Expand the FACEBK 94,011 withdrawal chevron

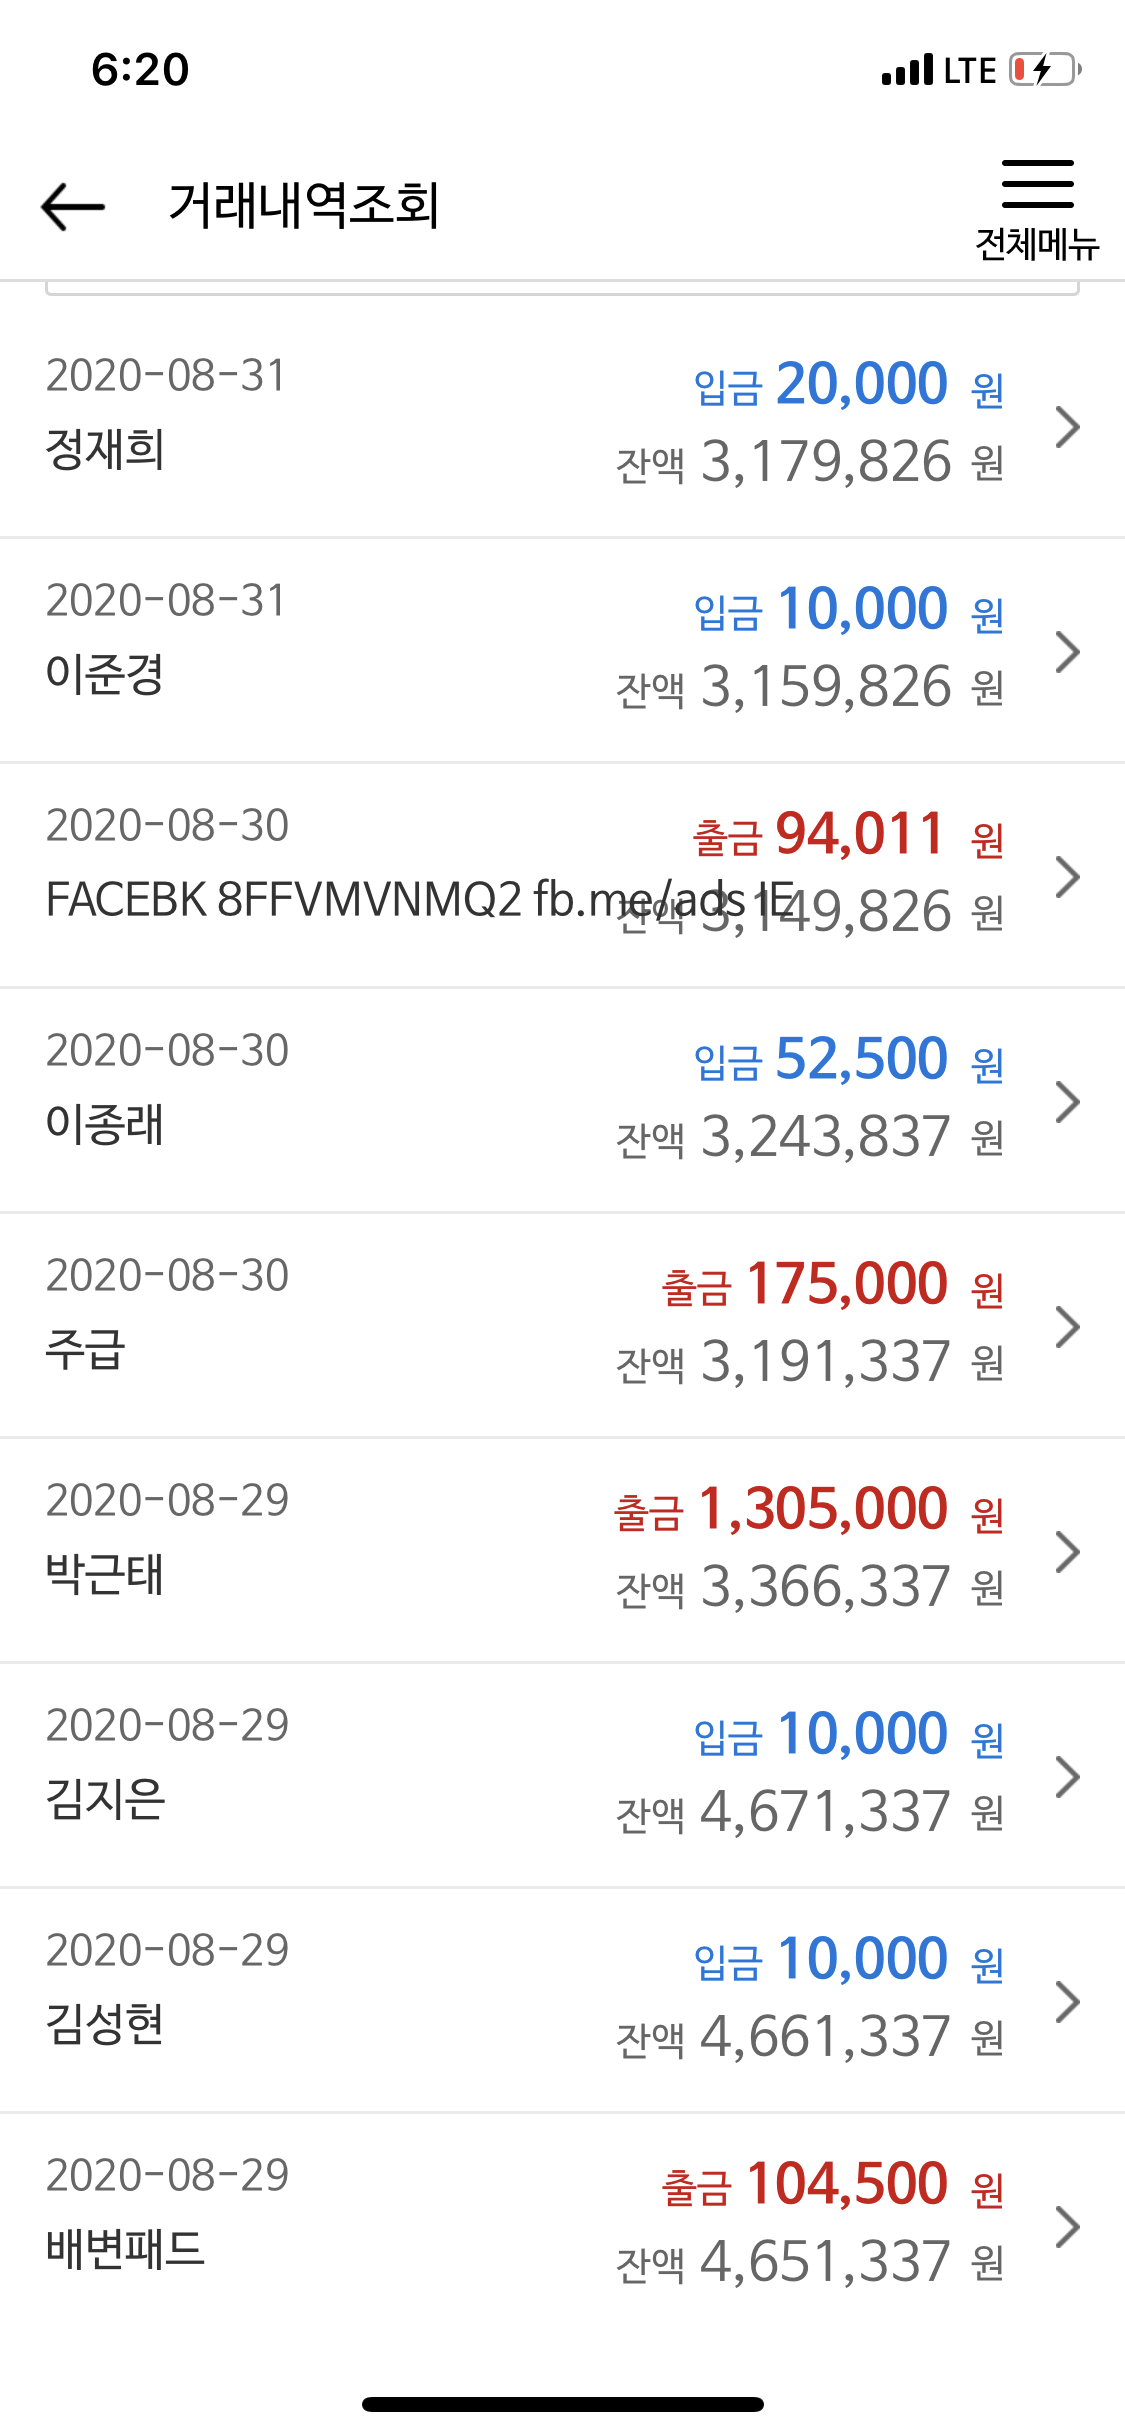coord(1067,876)
